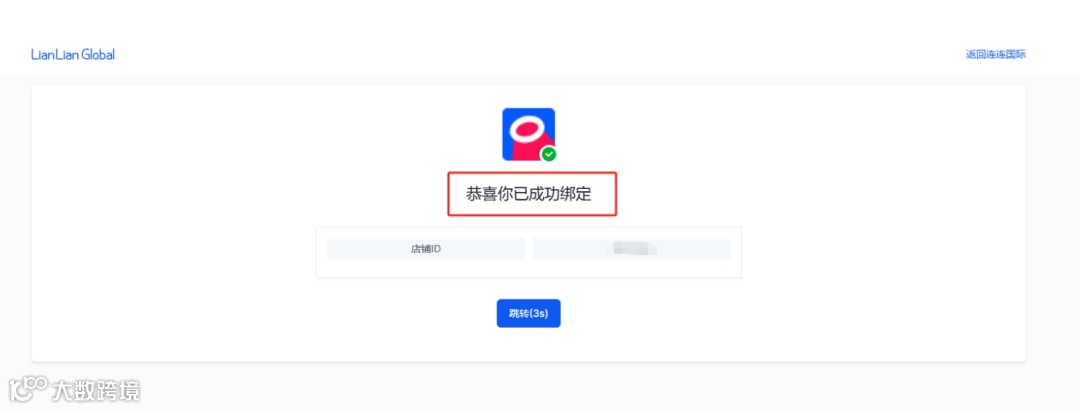Click the 店铺ID label cell
Viewport: 1080px width, 410px height.
point(426,249)
